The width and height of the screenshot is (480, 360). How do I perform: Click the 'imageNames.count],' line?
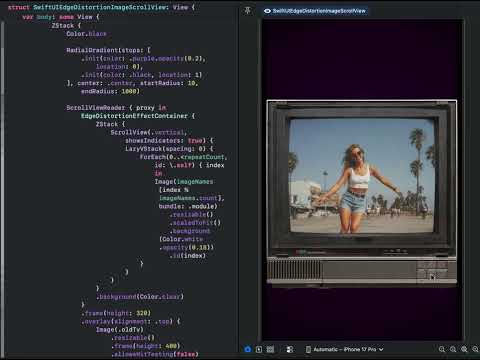tap(192, 198)
